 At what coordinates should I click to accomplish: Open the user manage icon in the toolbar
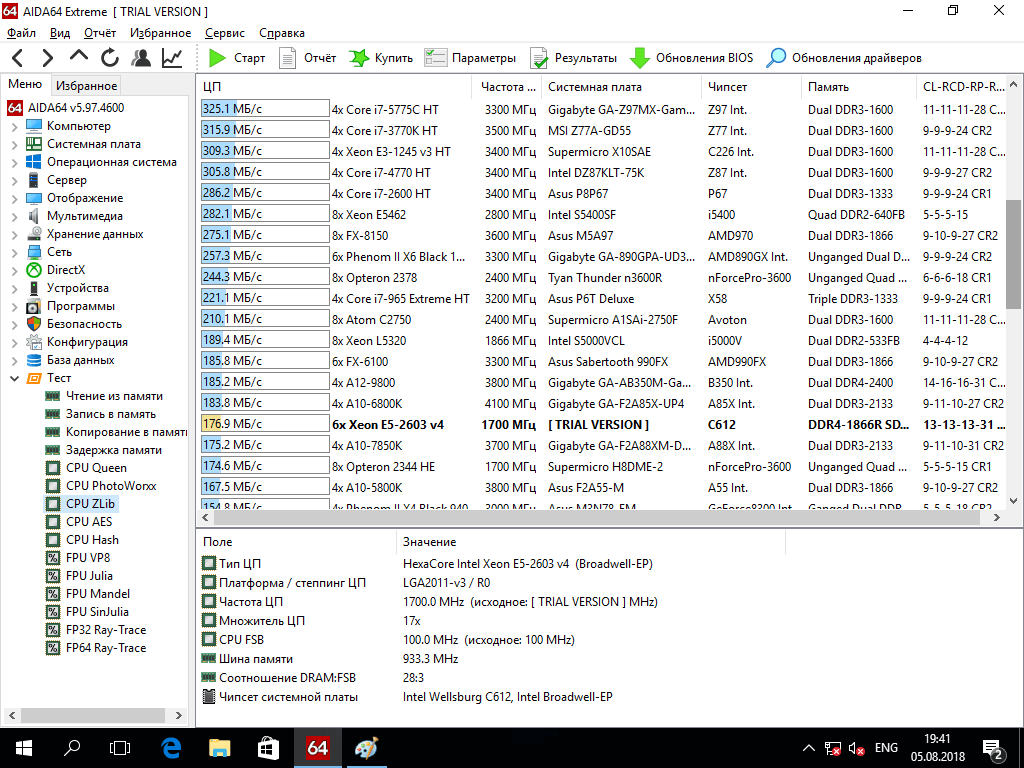pos(140,58)
